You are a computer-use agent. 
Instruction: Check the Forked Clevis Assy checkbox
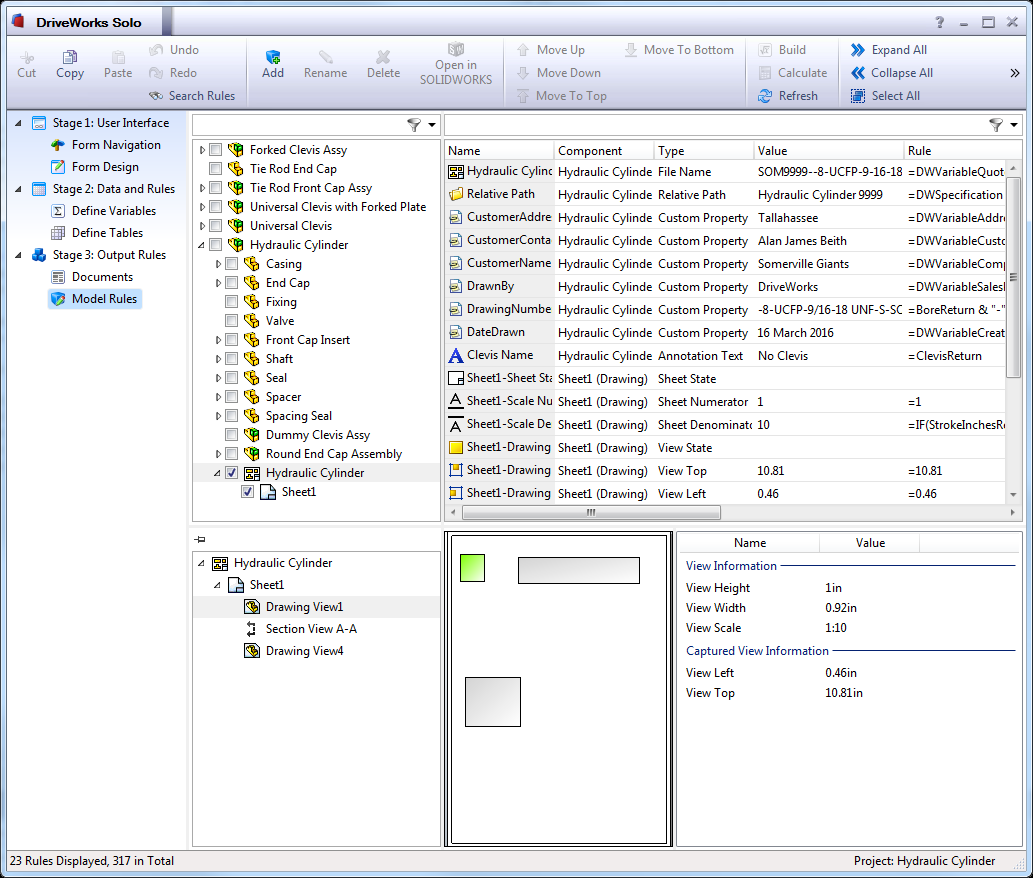tap(215, 150)
